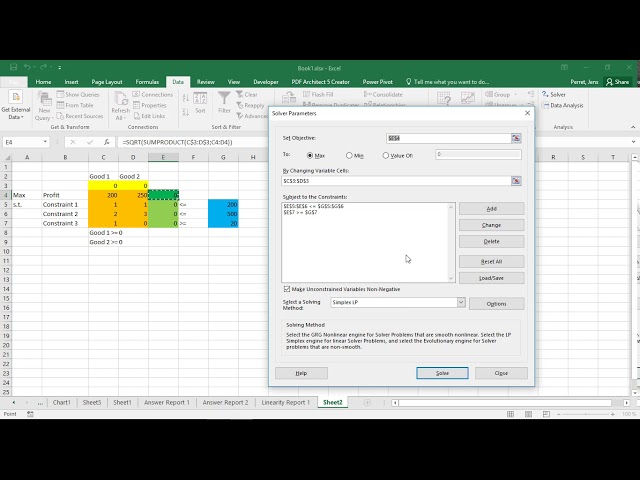640x480 pixels.
Task: Click the Undo arrow in quick access toolbar
Action: pyautogui.click(x=27, y=67)
